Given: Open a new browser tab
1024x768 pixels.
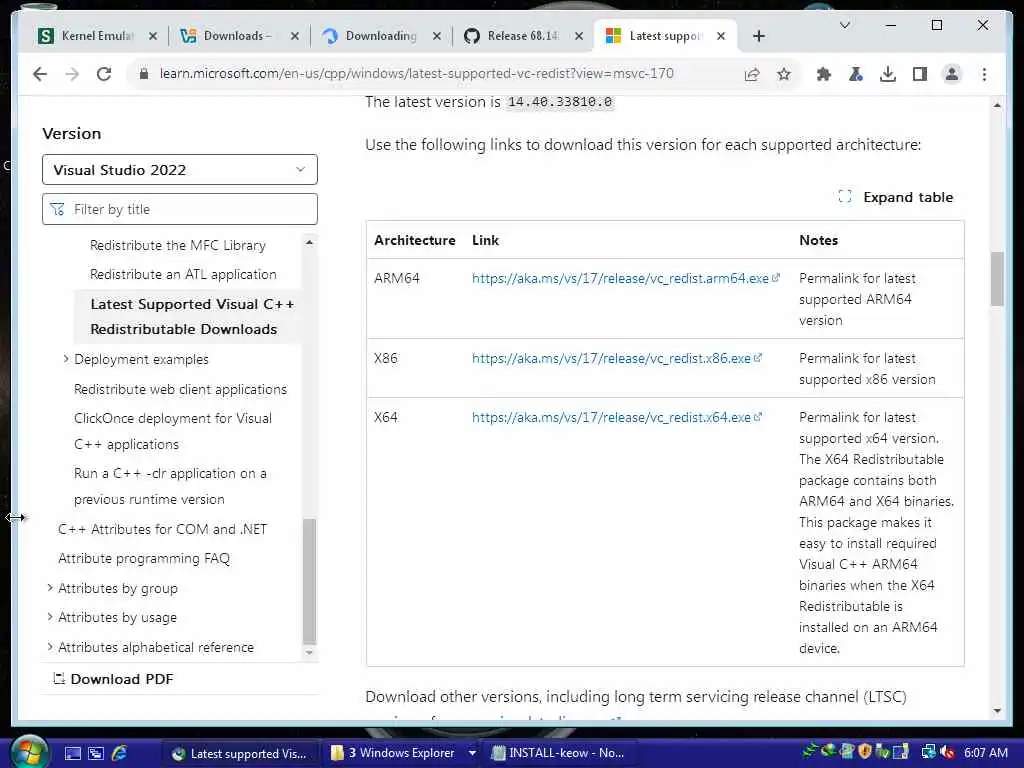Looking at the screenshot, I should [x=758, y=36].
